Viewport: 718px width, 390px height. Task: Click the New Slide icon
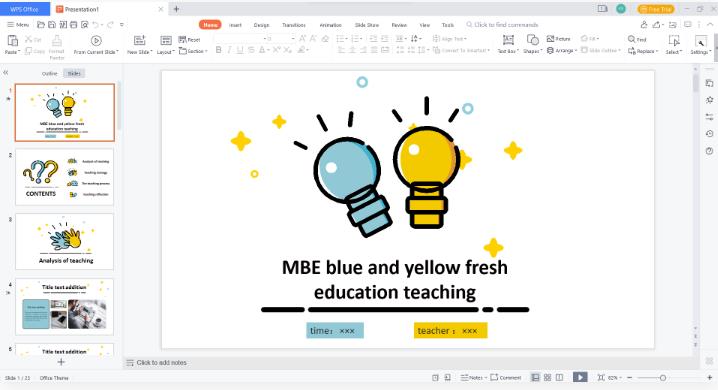139,40
